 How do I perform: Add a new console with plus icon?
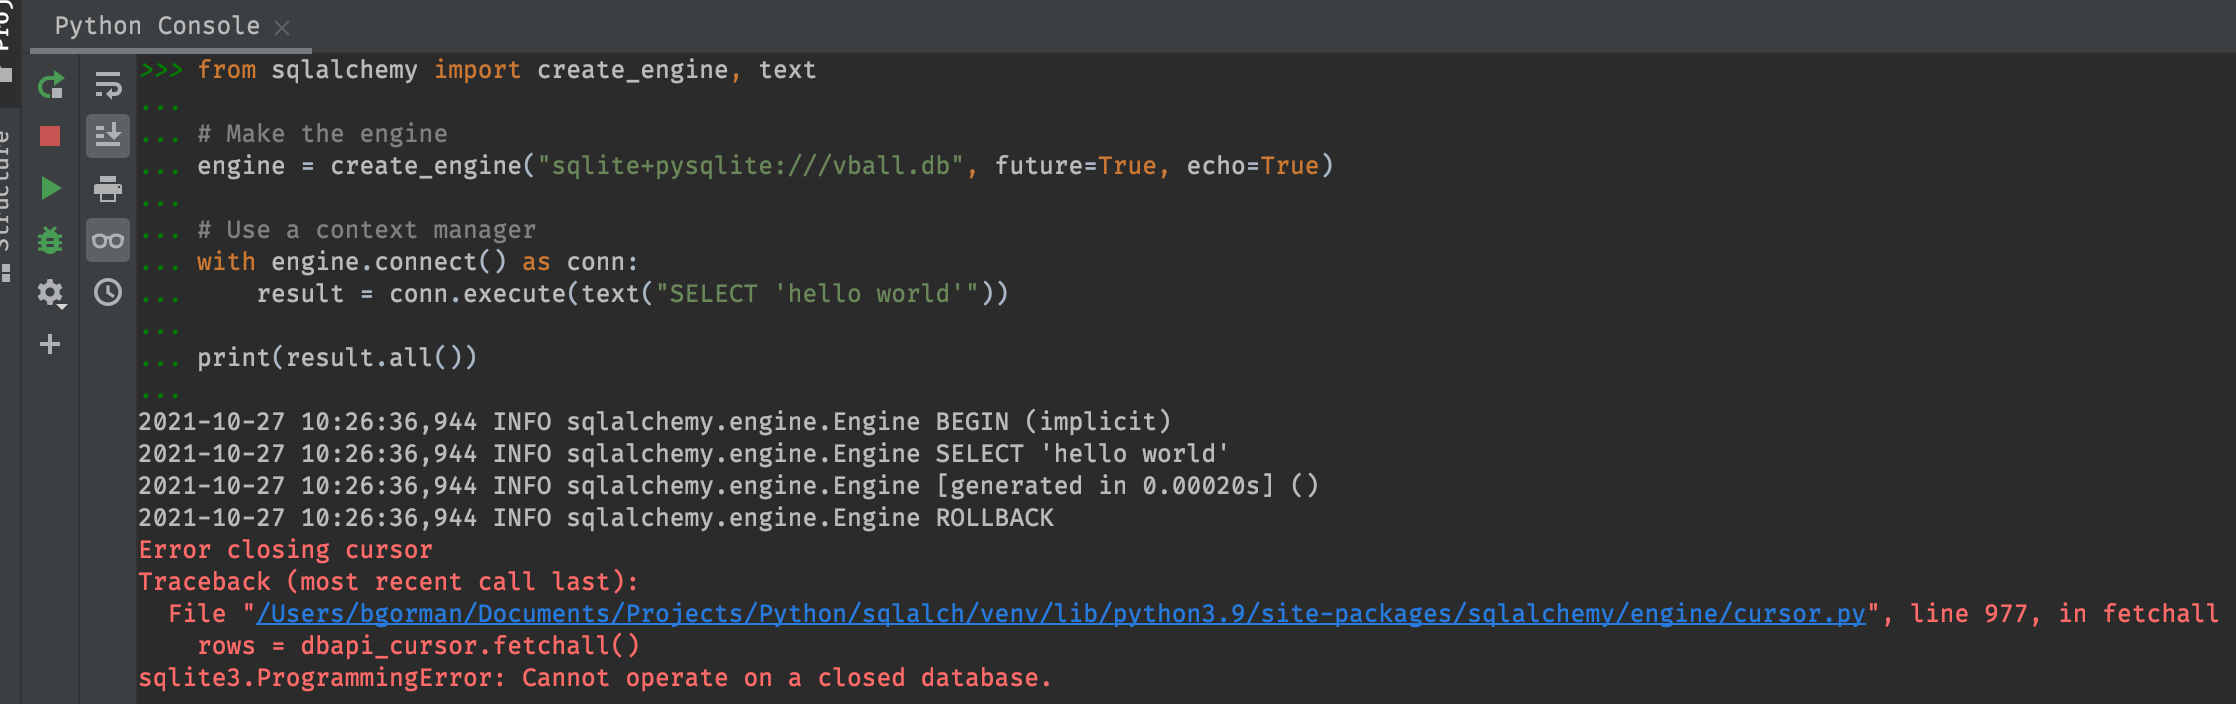point(50,344)
